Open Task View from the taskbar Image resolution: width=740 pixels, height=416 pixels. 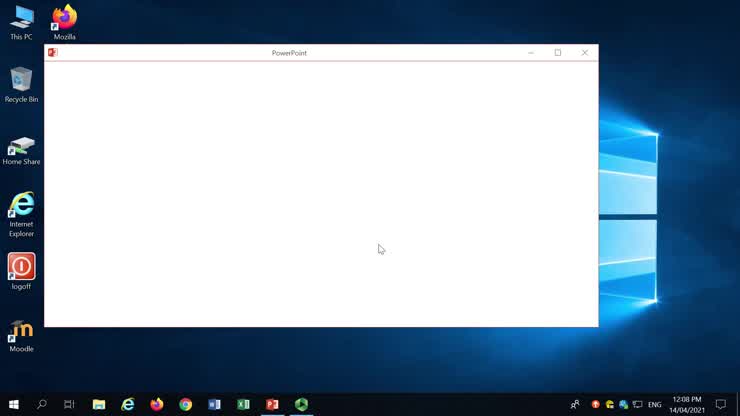coord(69,405)
